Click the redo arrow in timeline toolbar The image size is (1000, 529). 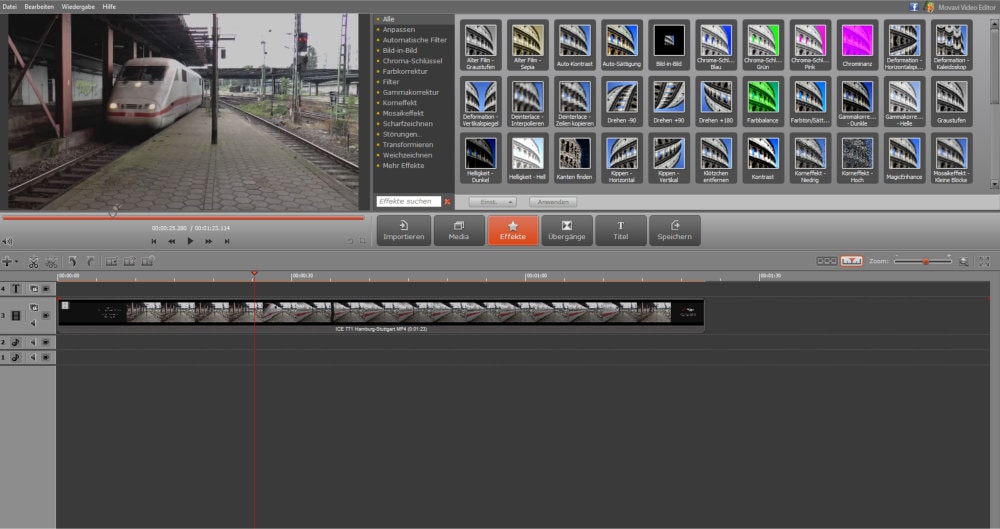click(91, 262)
